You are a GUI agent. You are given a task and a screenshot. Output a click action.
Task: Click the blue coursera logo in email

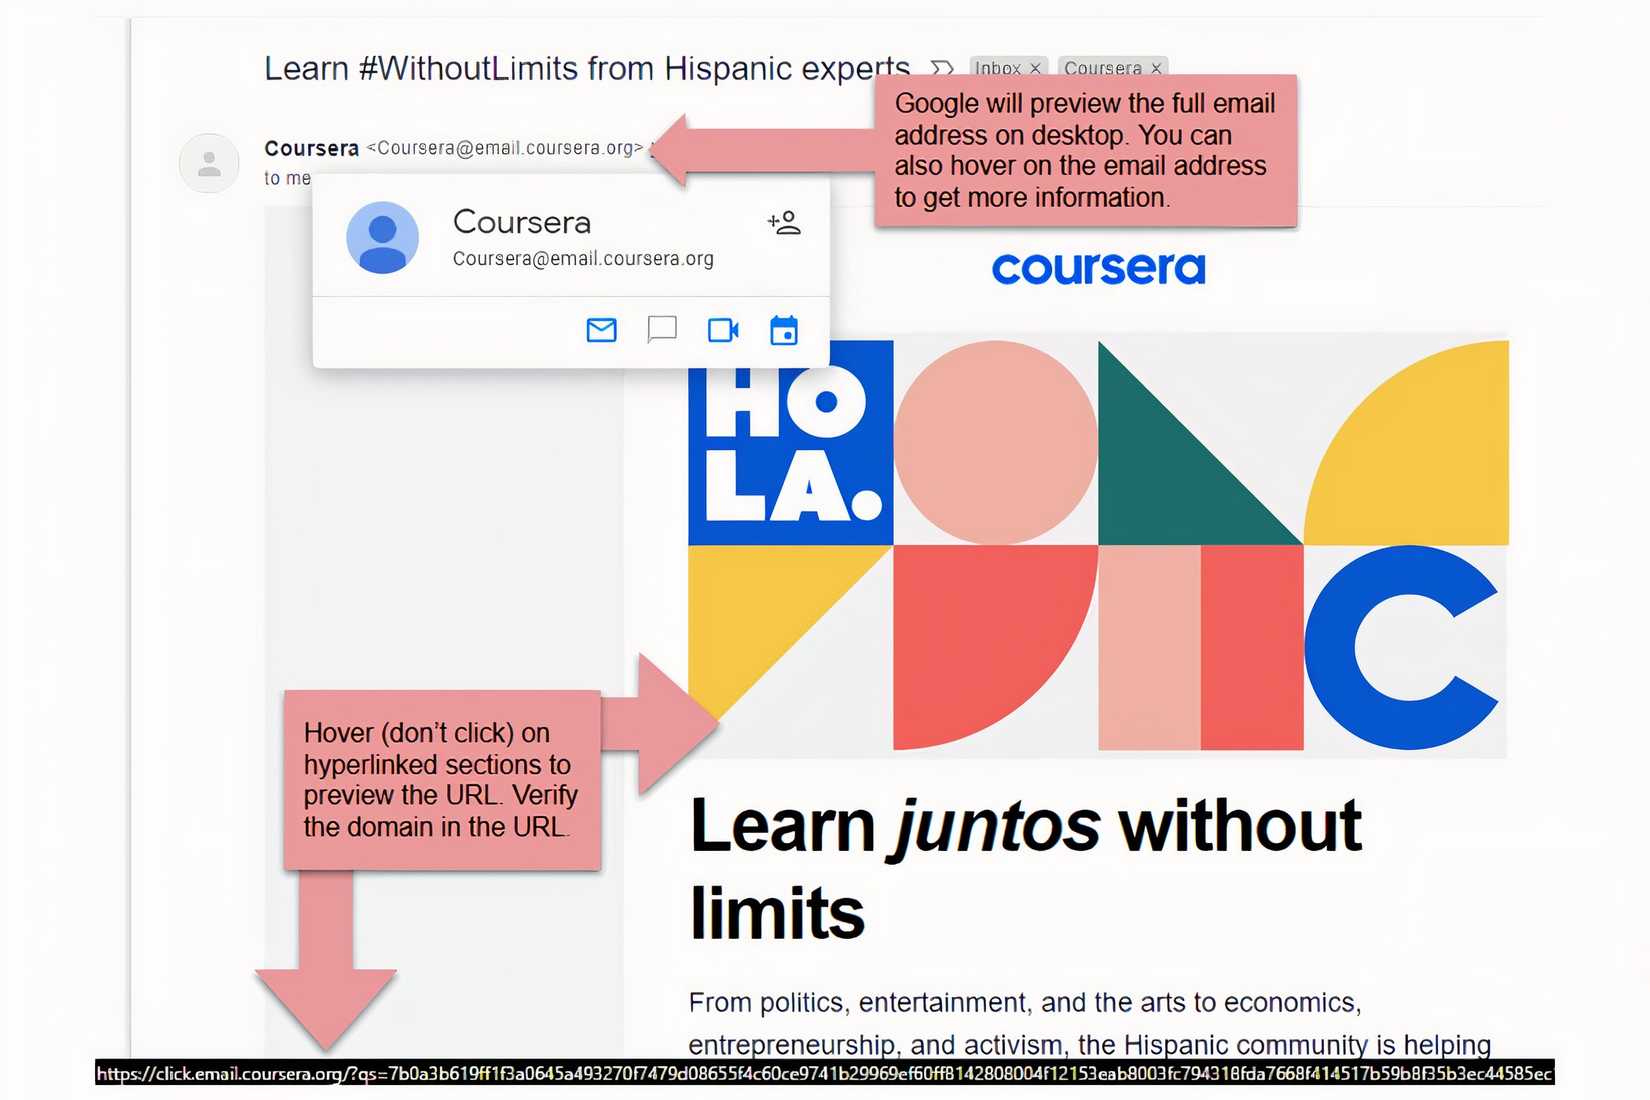(x=1098, y=268)
